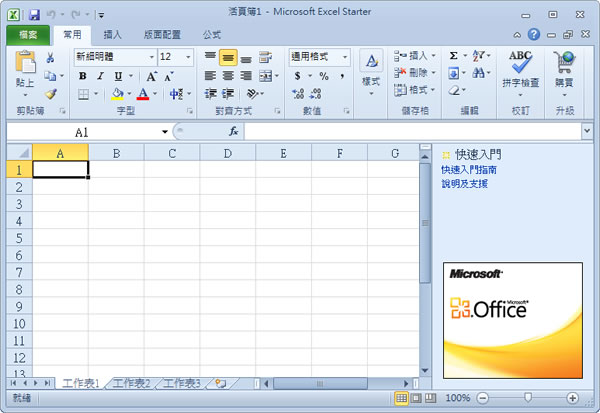Click the Paste clipboard icon
This screenshot has height=413, width=600.
coord(25,62)
